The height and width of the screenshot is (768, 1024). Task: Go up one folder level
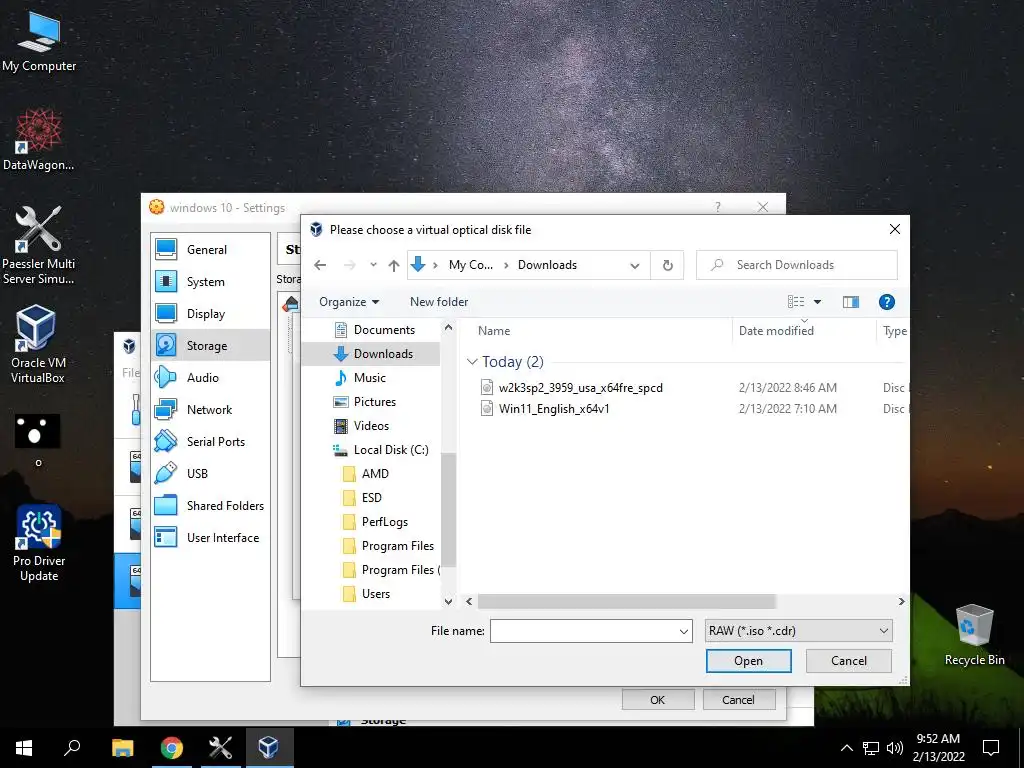coord(394,265)
